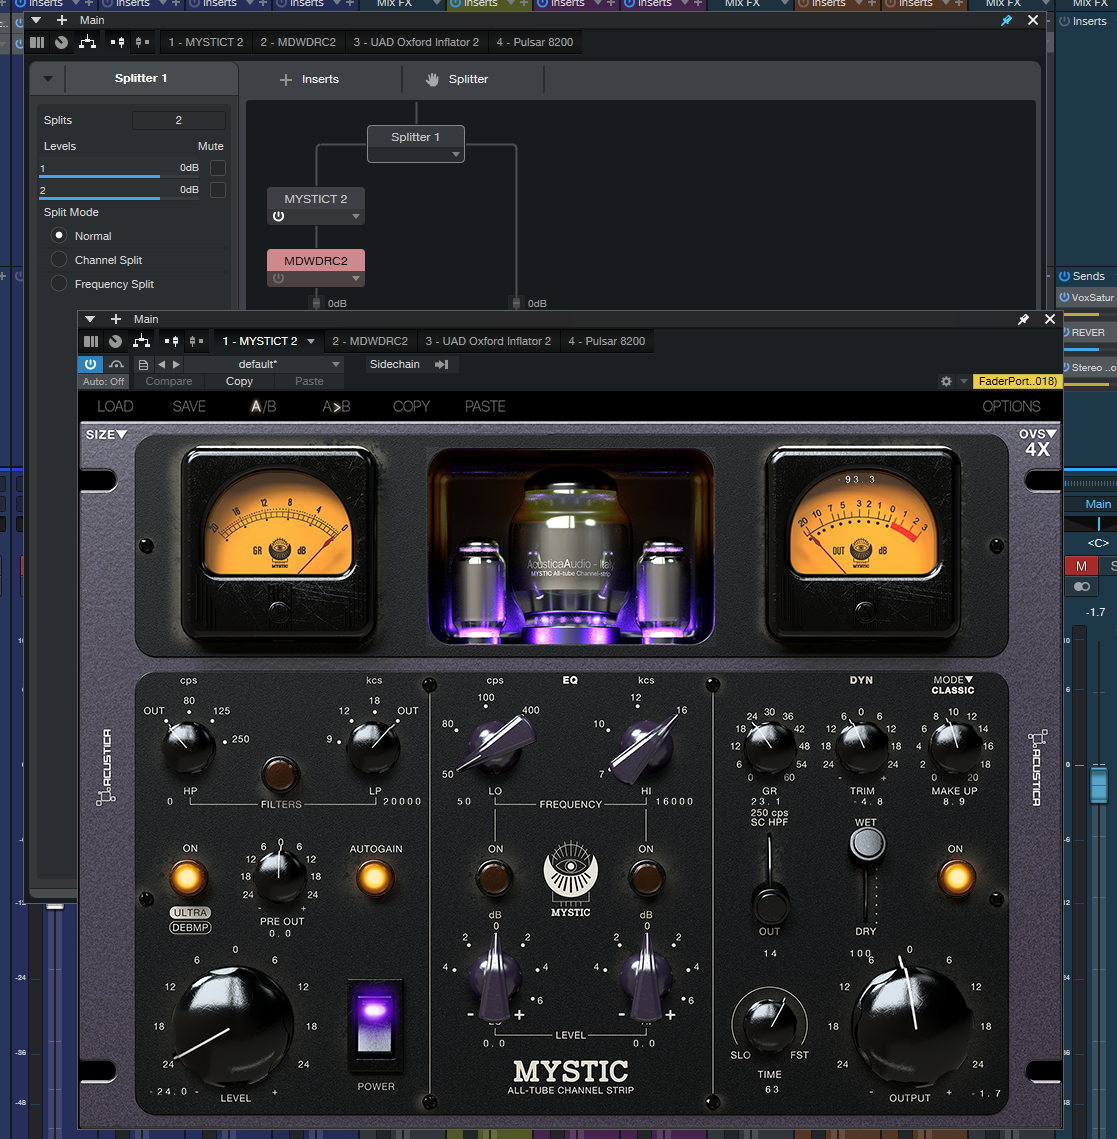Click routing tree icon in back Splitter window toolbar
This screenshot has height=1139, width=1117.
(87, 42)
